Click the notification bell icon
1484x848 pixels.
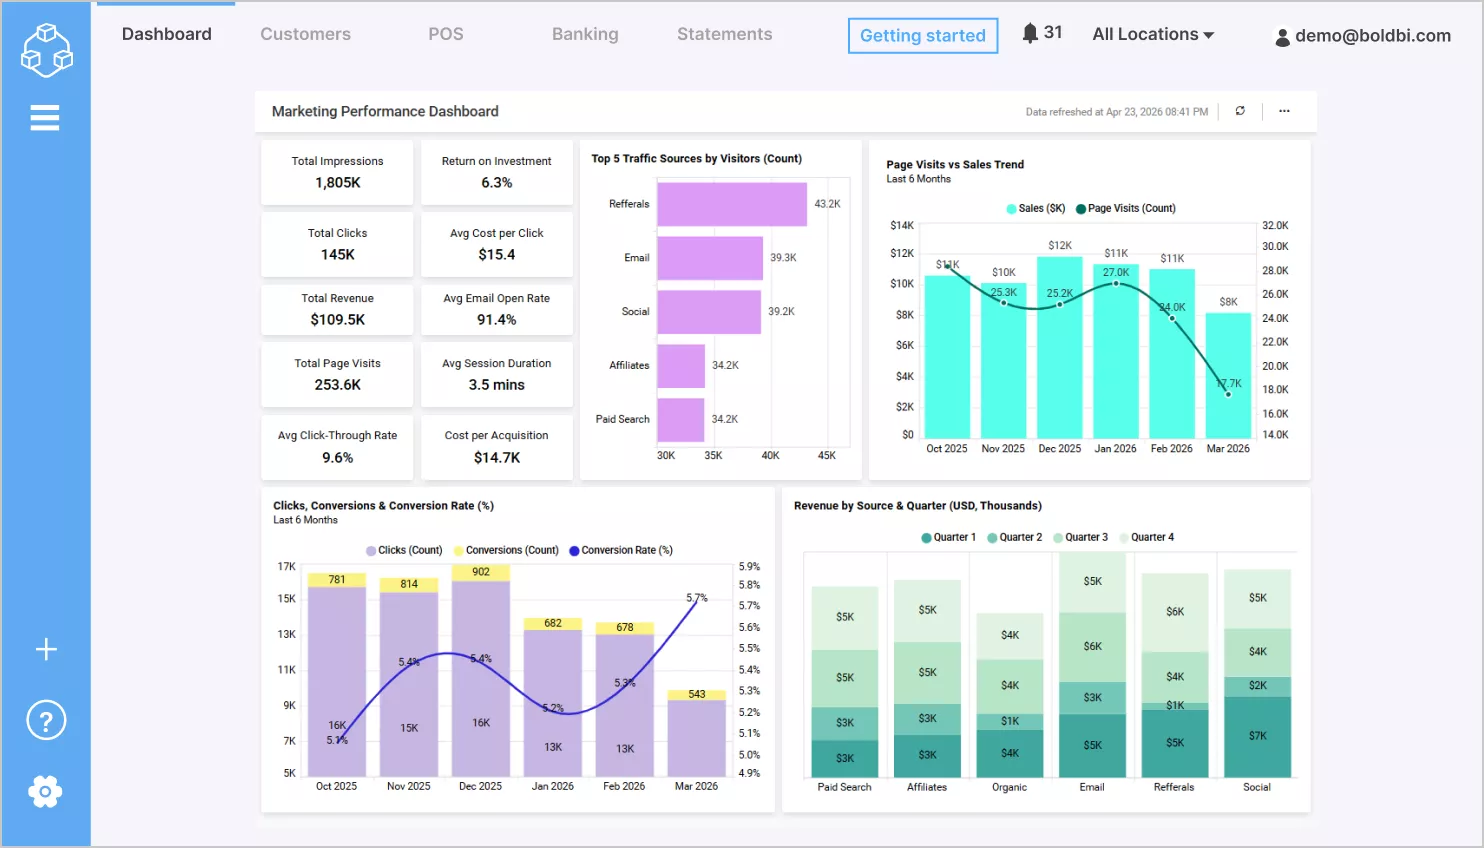tap(1030, 33)
